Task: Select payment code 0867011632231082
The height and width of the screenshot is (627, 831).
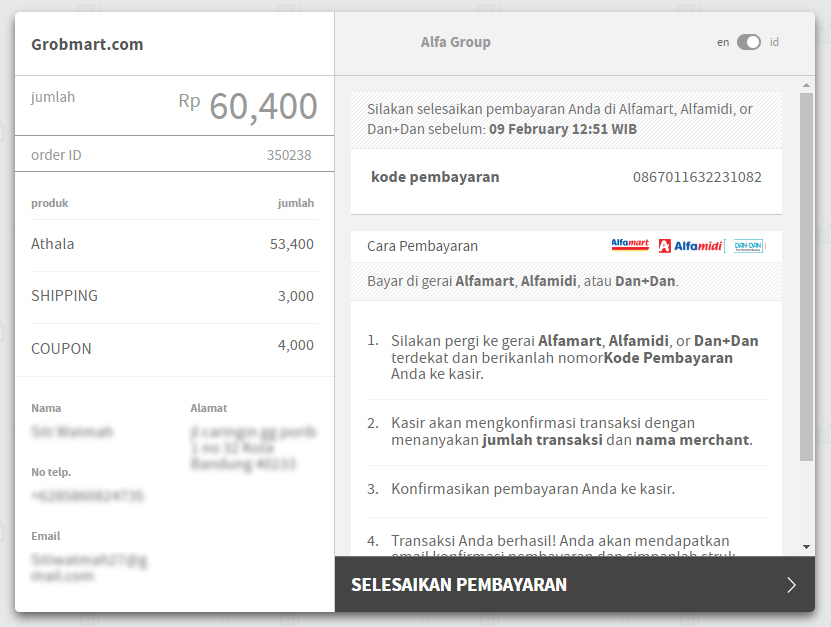Action: [x=697, y=177]
